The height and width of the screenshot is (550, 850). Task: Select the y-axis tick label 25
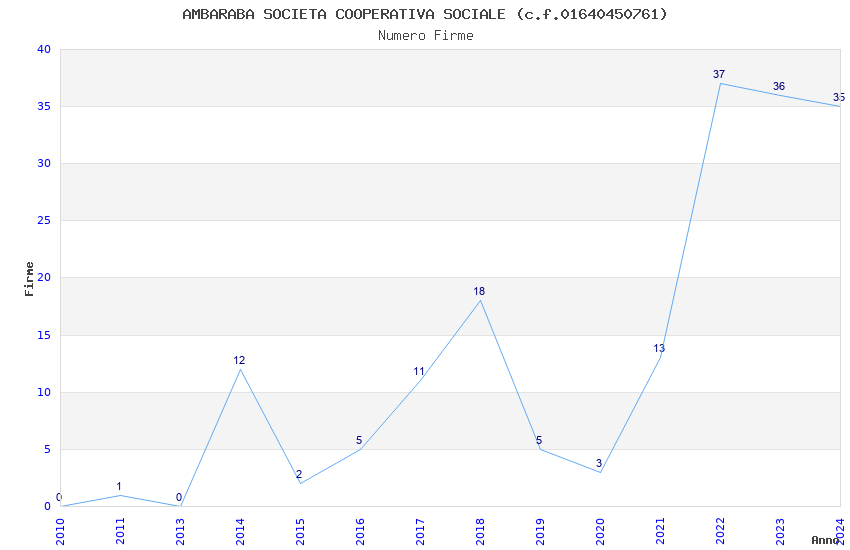point(44,221)
